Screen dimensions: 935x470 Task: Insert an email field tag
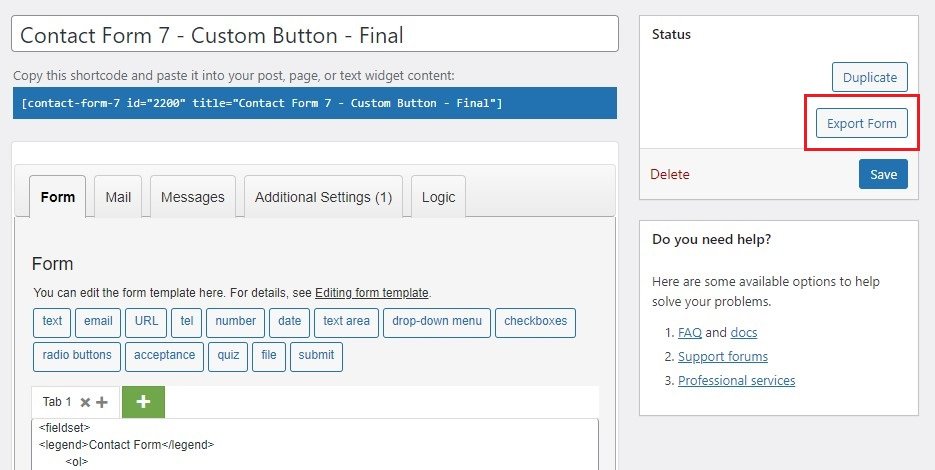pyautogui.click(x=98, y=322)
